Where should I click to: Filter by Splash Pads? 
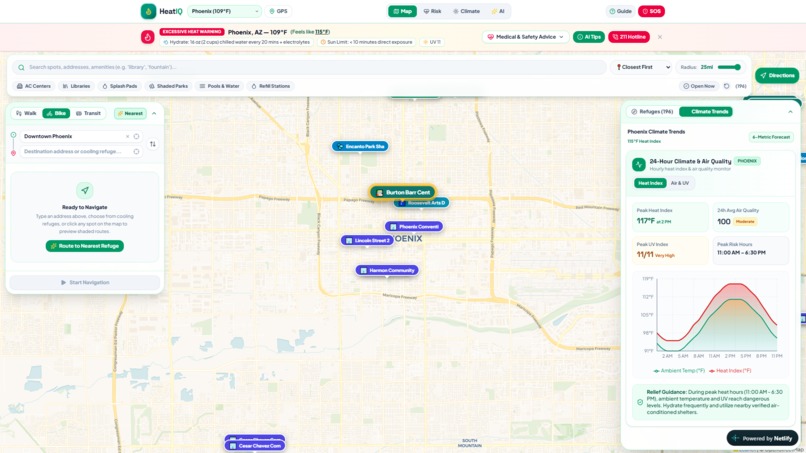tap(120, 86)
